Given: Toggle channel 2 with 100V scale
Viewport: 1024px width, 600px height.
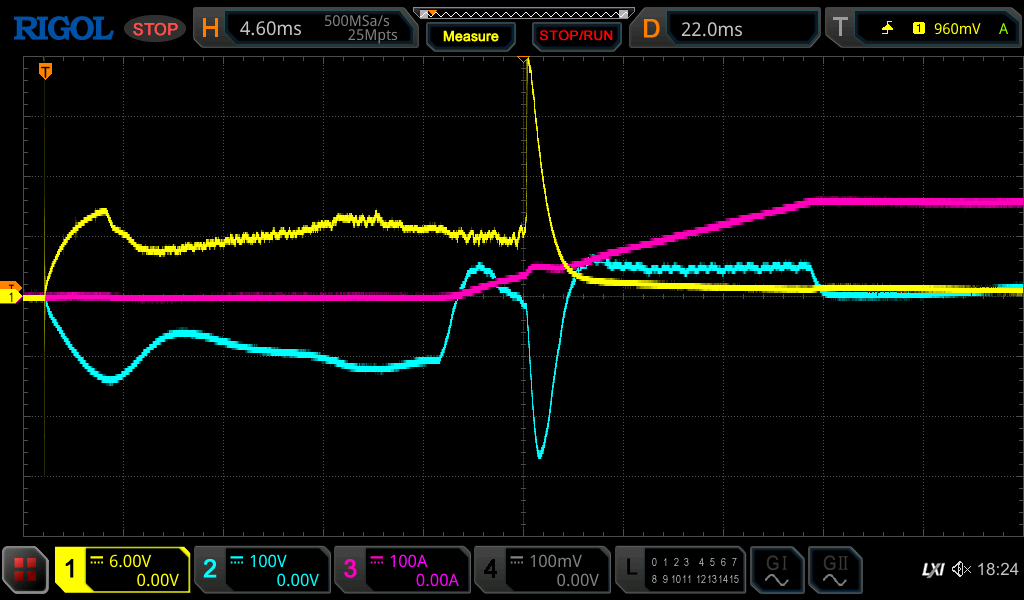Looking at the screenshot, I should click(x=261, y=570).
